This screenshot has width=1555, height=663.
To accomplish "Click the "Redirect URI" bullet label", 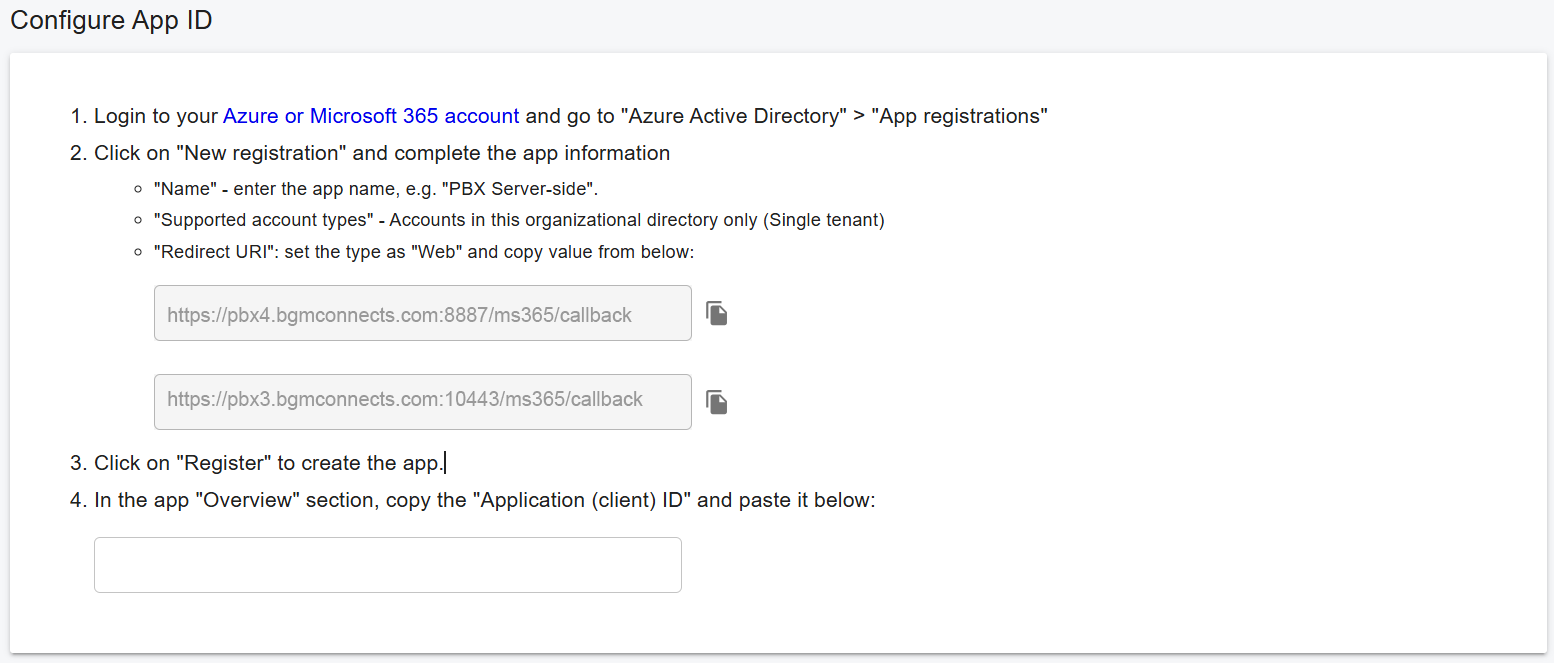I will [215, 252].
